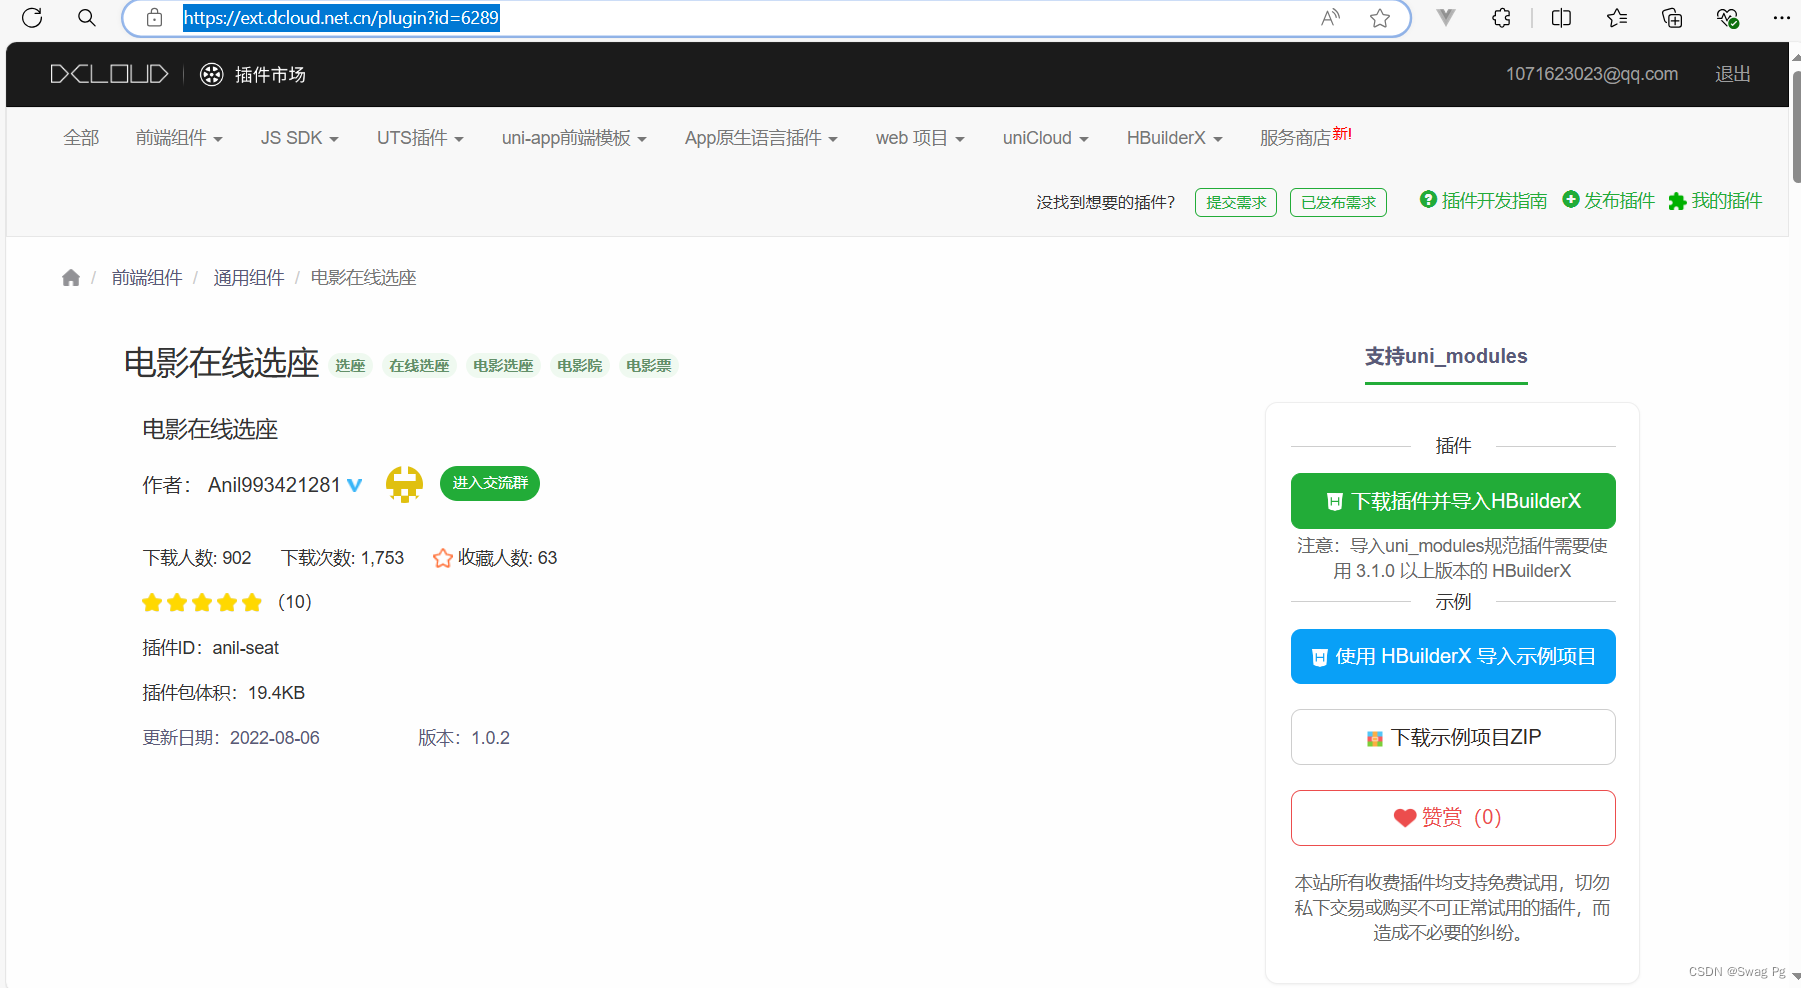The height and width of the screenshot is (988, 1801).
Task: Click 收藏人数: 63 text
Action: 507,558
